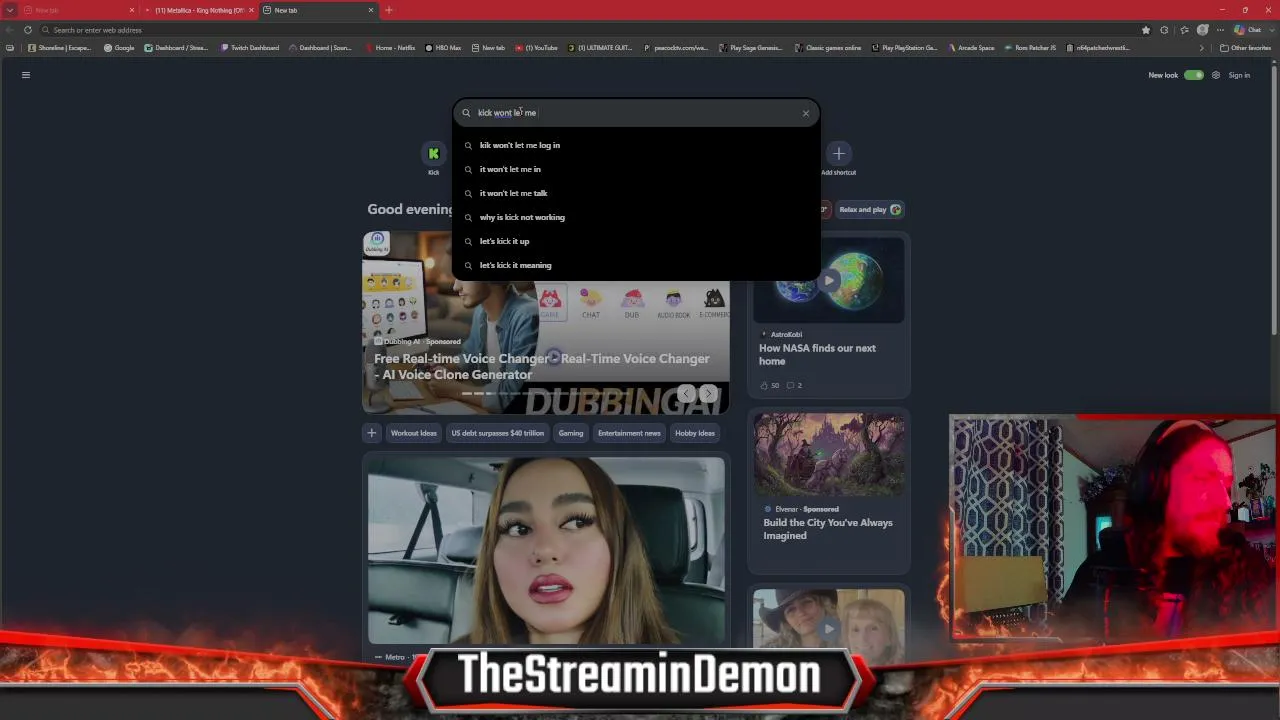Screen dimensions: 1280x720
Task: Select suggestion 'let's kick it meaning'
Action: coord(636,265)
